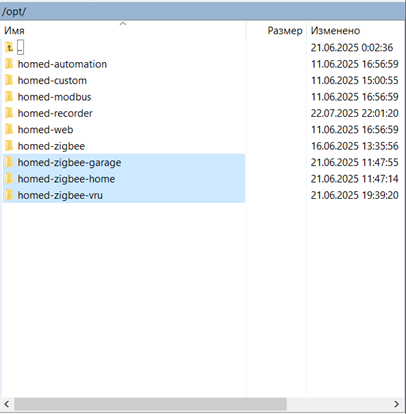Click the horizontal scrollbar right arrow

(x=397, y=404)
